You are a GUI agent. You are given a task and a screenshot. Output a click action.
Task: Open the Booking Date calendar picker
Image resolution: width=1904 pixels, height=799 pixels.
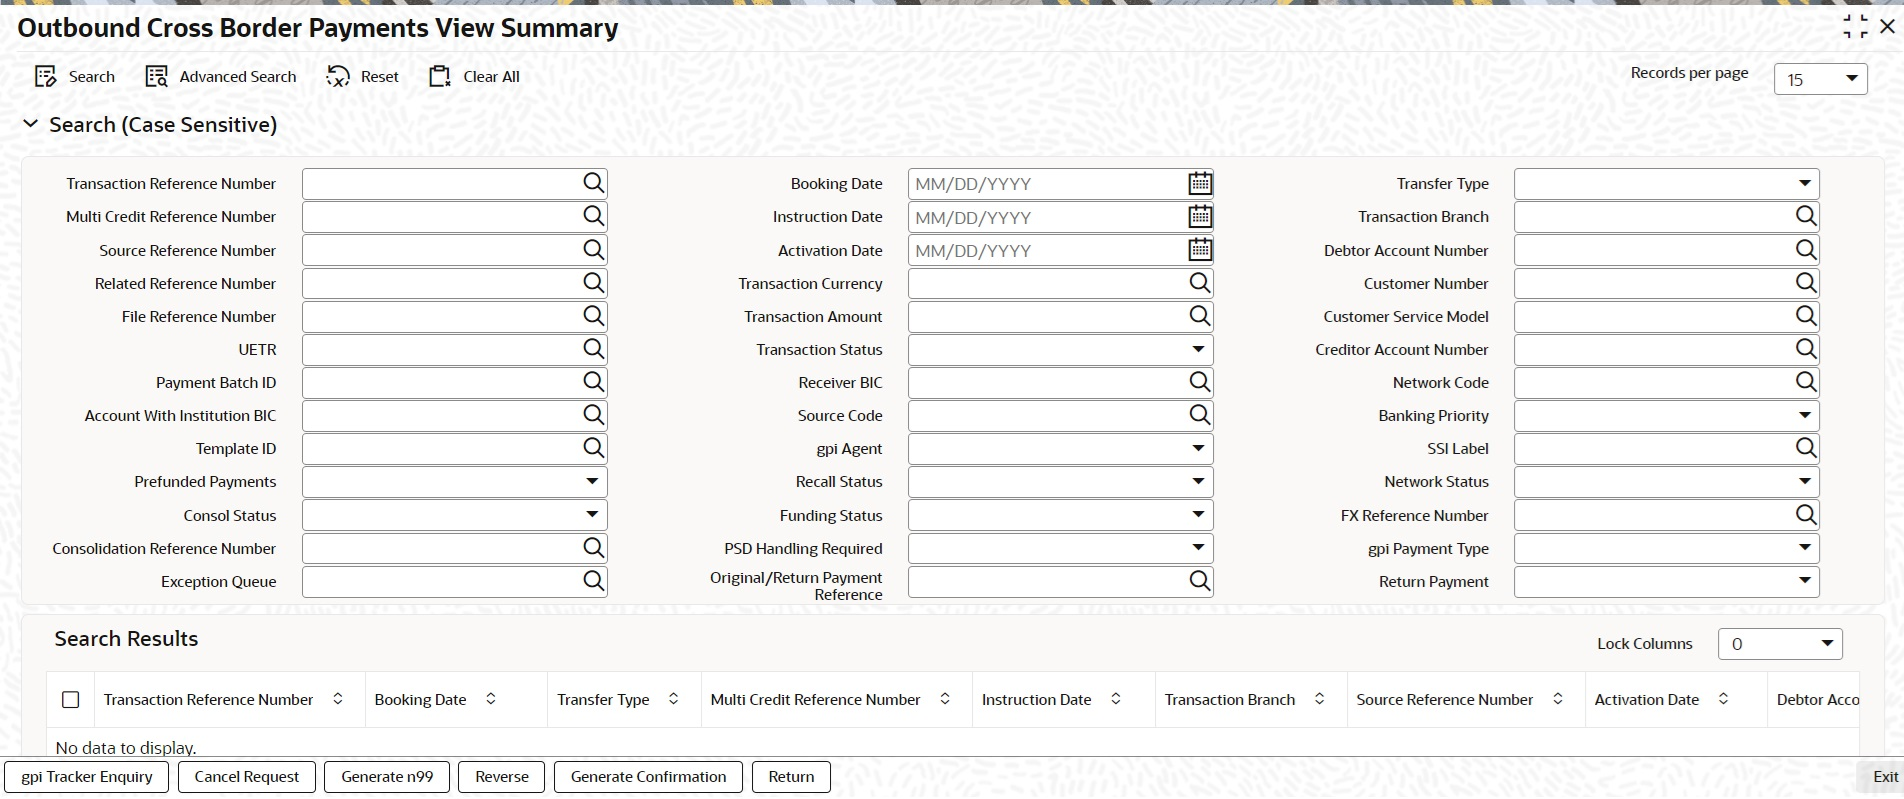pyautogui.click(x=1200, y=183)
